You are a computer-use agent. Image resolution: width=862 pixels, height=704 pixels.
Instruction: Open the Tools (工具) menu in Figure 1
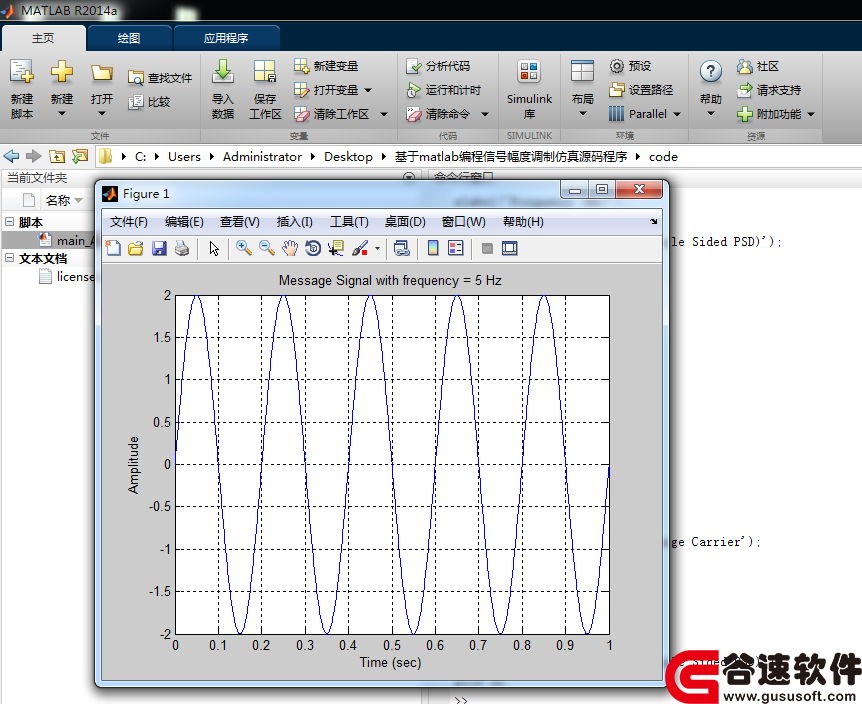(349, 222)
